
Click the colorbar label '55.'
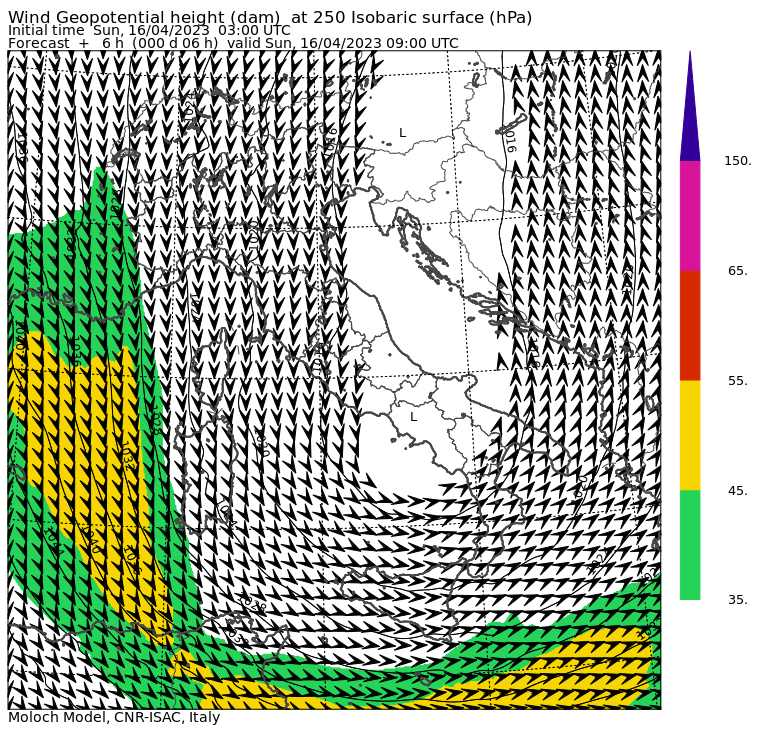tap(738, 381)
